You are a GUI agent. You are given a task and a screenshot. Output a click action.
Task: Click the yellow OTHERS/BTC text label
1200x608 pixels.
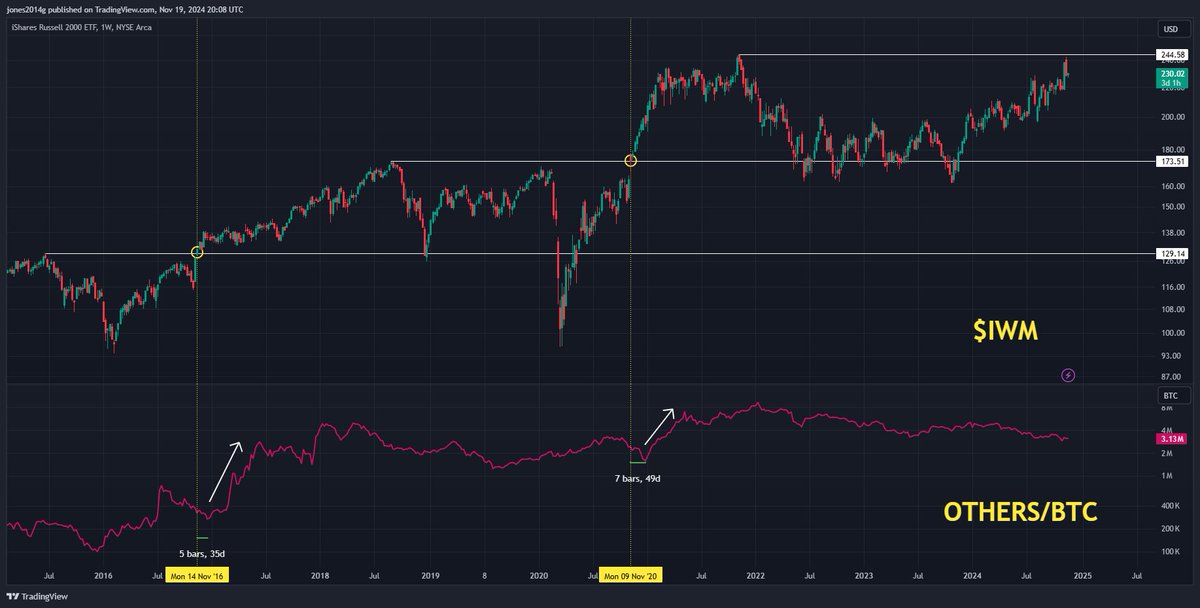pos(1021,512)
